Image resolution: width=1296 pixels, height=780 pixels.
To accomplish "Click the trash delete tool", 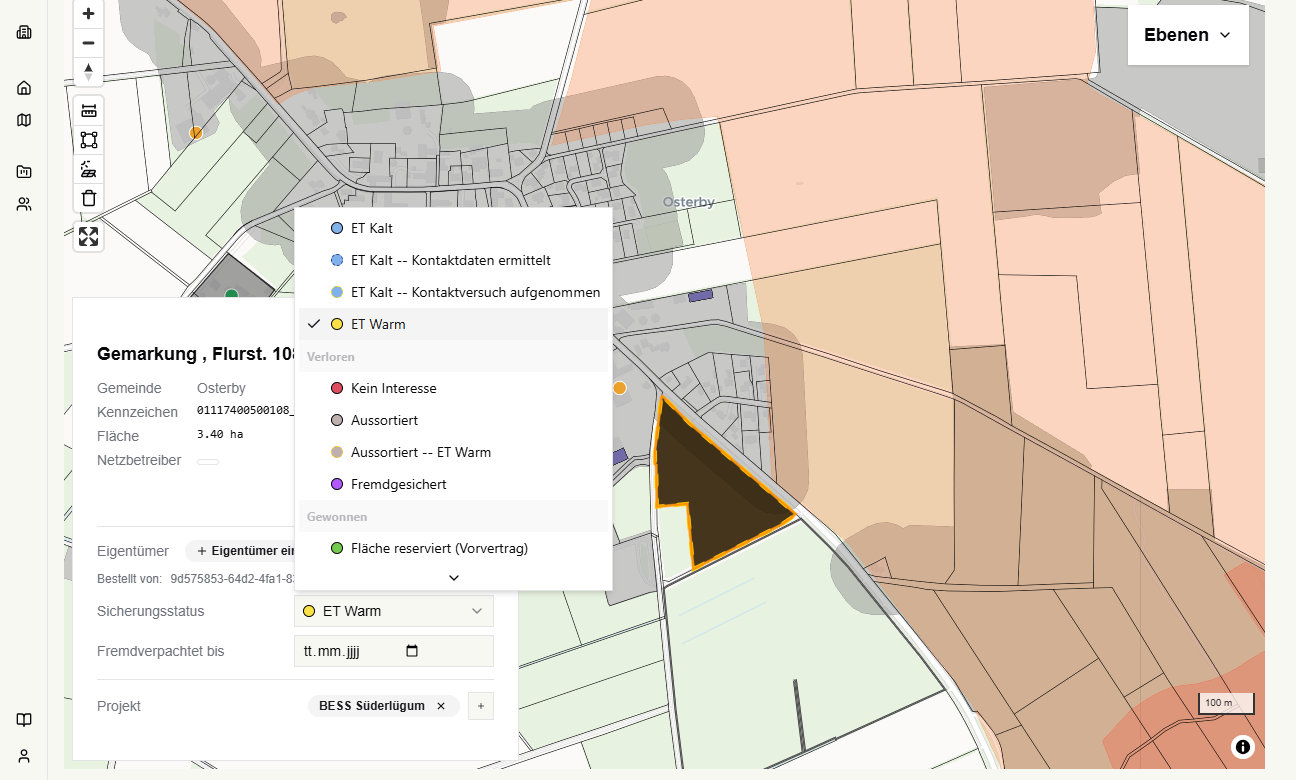I will pyautogui.click(x=89, y=198).
